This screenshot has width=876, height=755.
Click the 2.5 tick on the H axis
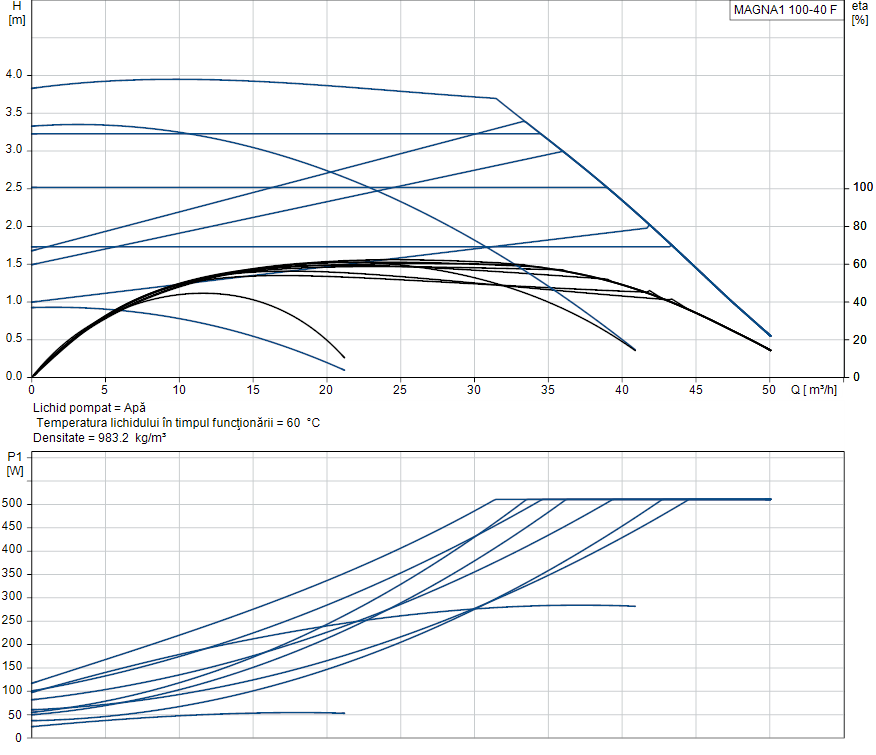coord(14,188)
